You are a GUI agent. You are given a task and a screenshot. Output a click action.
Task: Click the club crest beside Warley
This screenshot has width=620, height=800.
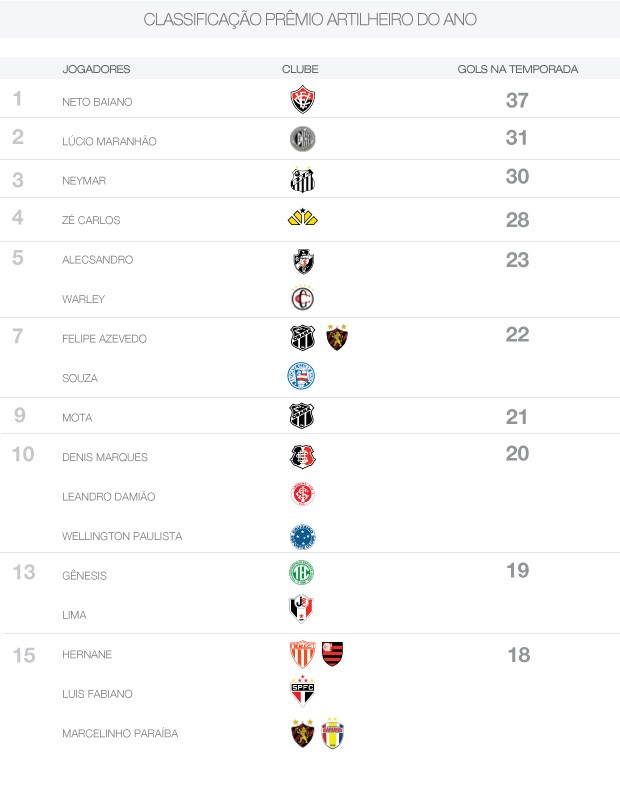302,298
